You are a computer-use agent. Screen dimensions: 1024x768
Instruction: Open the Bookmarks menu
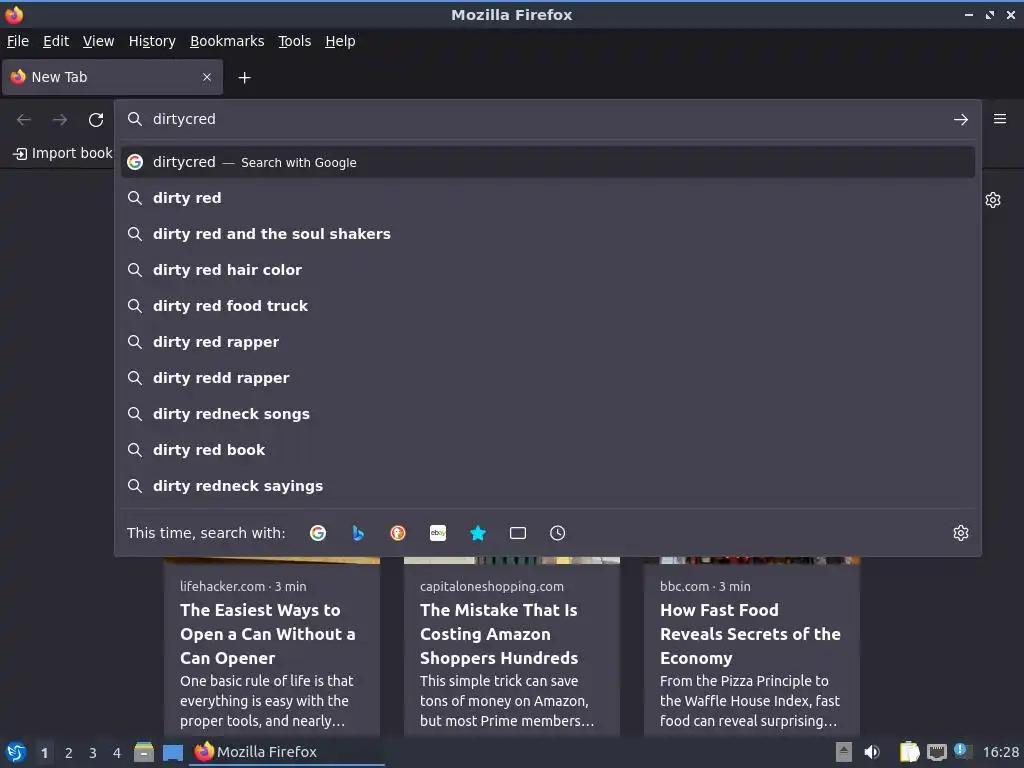coord(227,41)
